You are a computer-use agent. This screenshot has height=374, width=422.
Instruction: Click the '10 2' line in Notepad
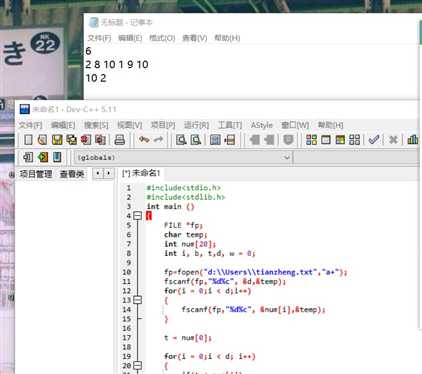[96, 78]
